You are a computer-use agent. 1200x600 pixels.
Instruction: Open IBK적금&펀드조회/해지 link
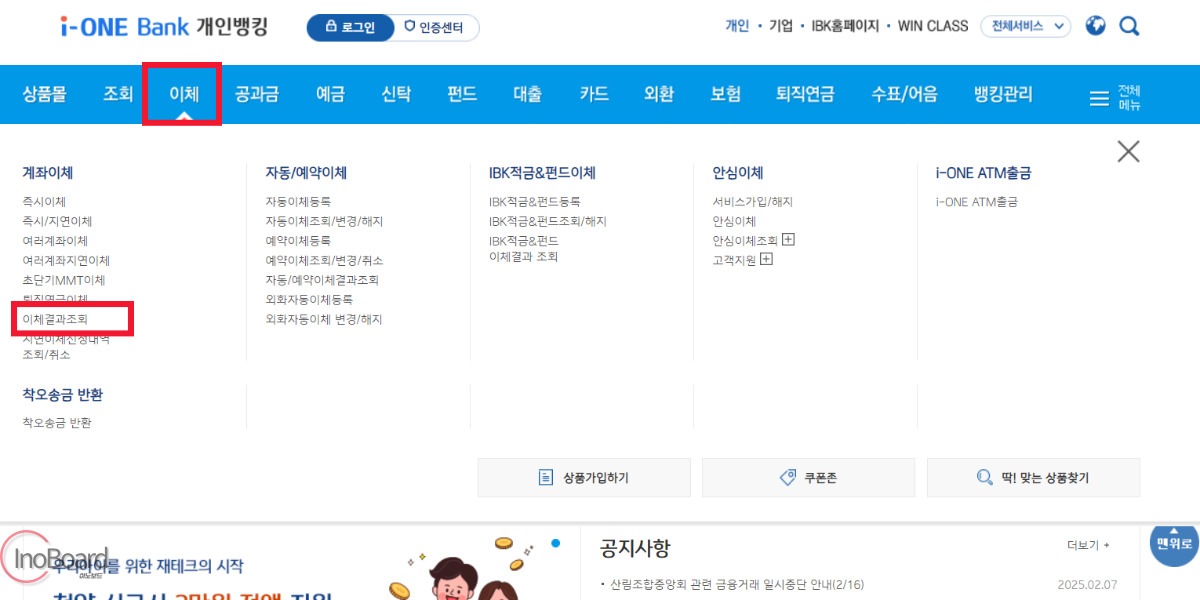tap(548, 221)
